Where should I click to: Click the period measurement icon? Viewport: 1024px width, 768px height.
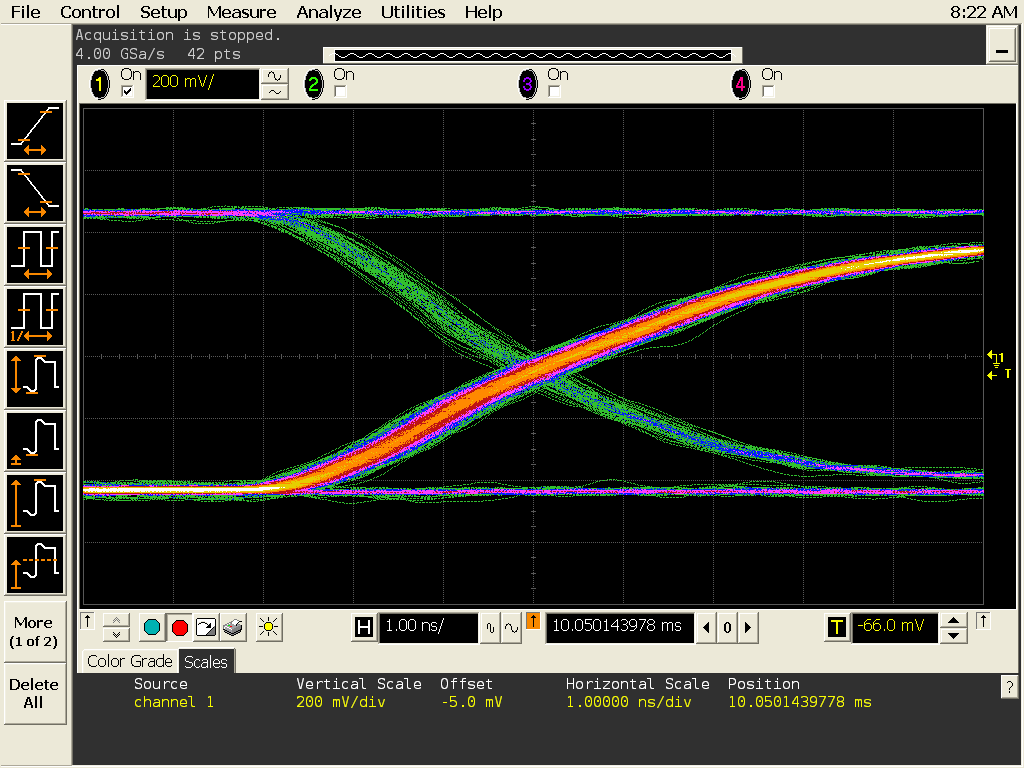[36, 255]
